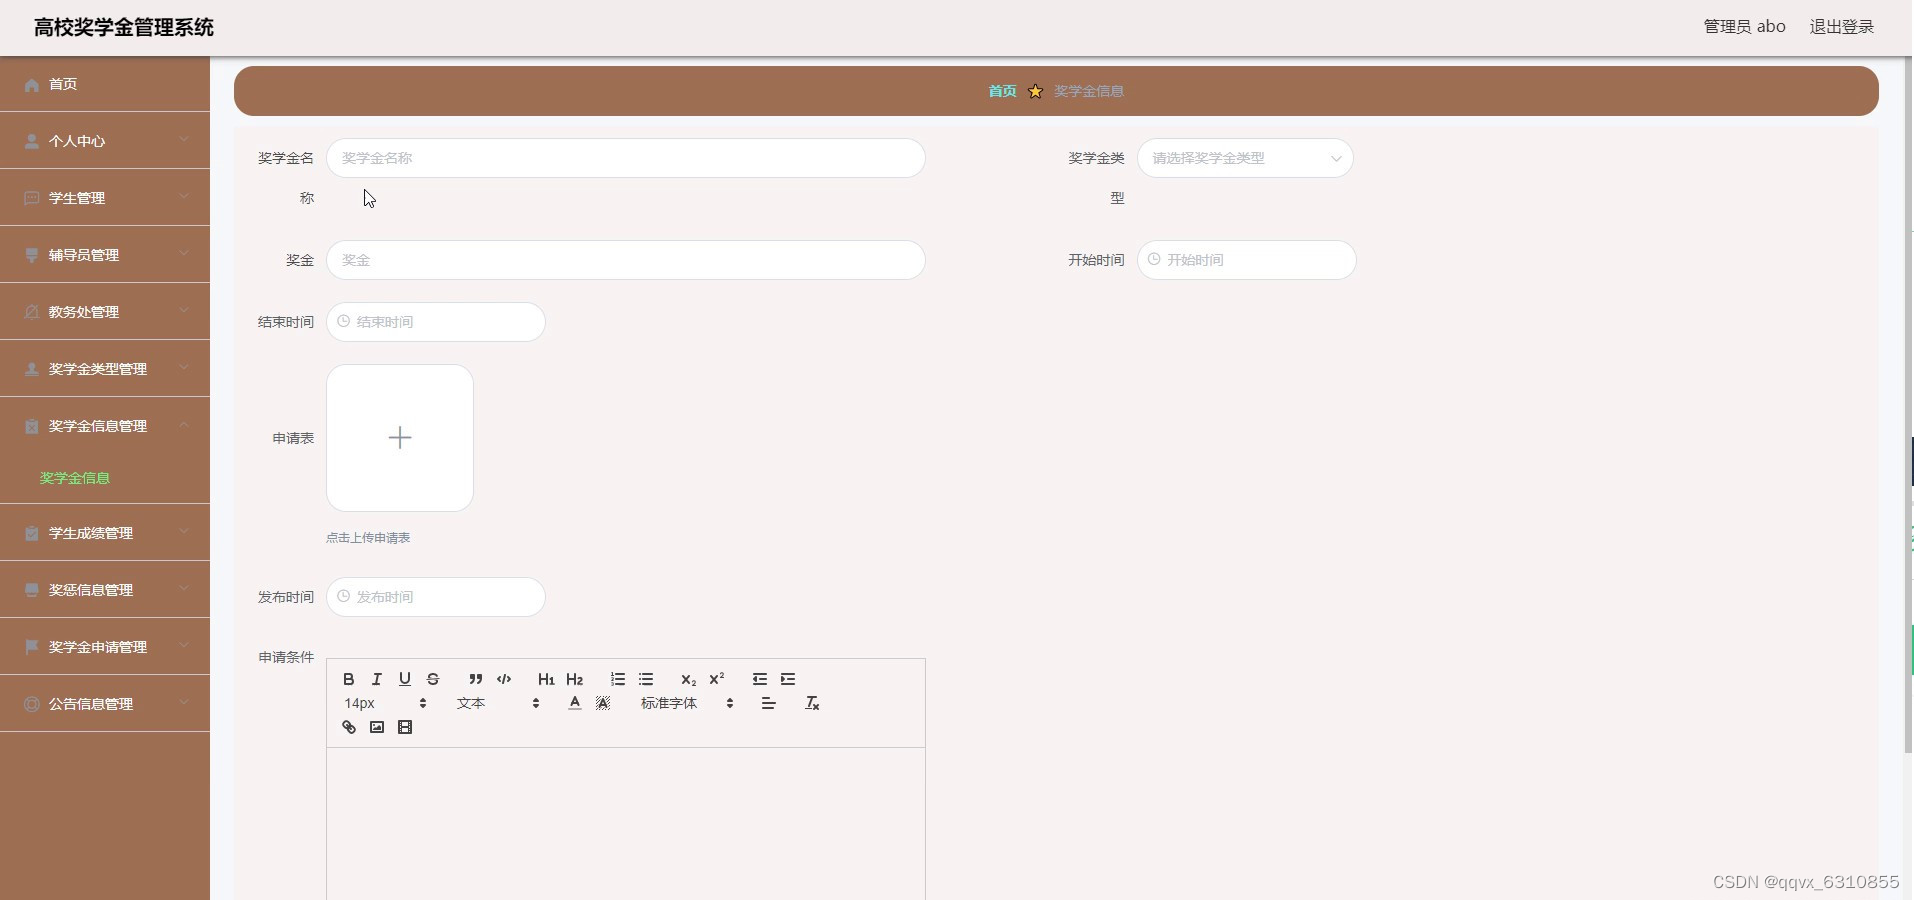
Task: Expand 奖惩信息管理 sidebar menu
Action: click(105, 590)
